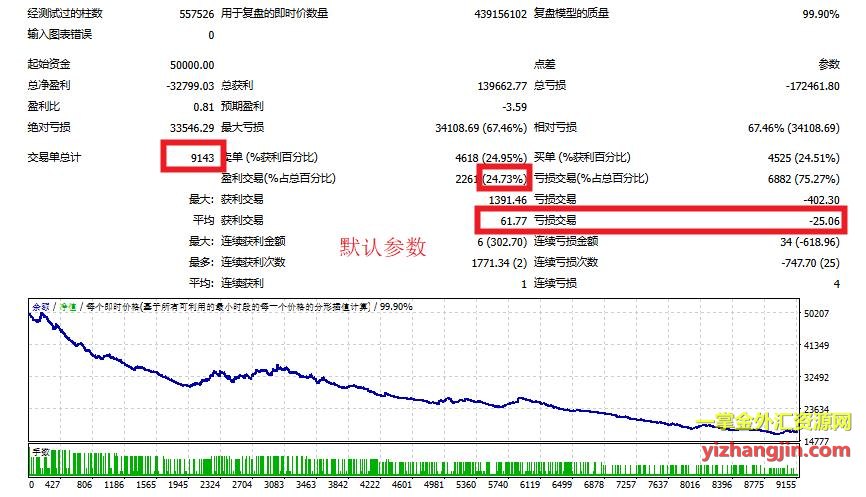Select the average loss trade value -25.06
Image resolution: width=866 pixels, height=497 pixels.
826,220
